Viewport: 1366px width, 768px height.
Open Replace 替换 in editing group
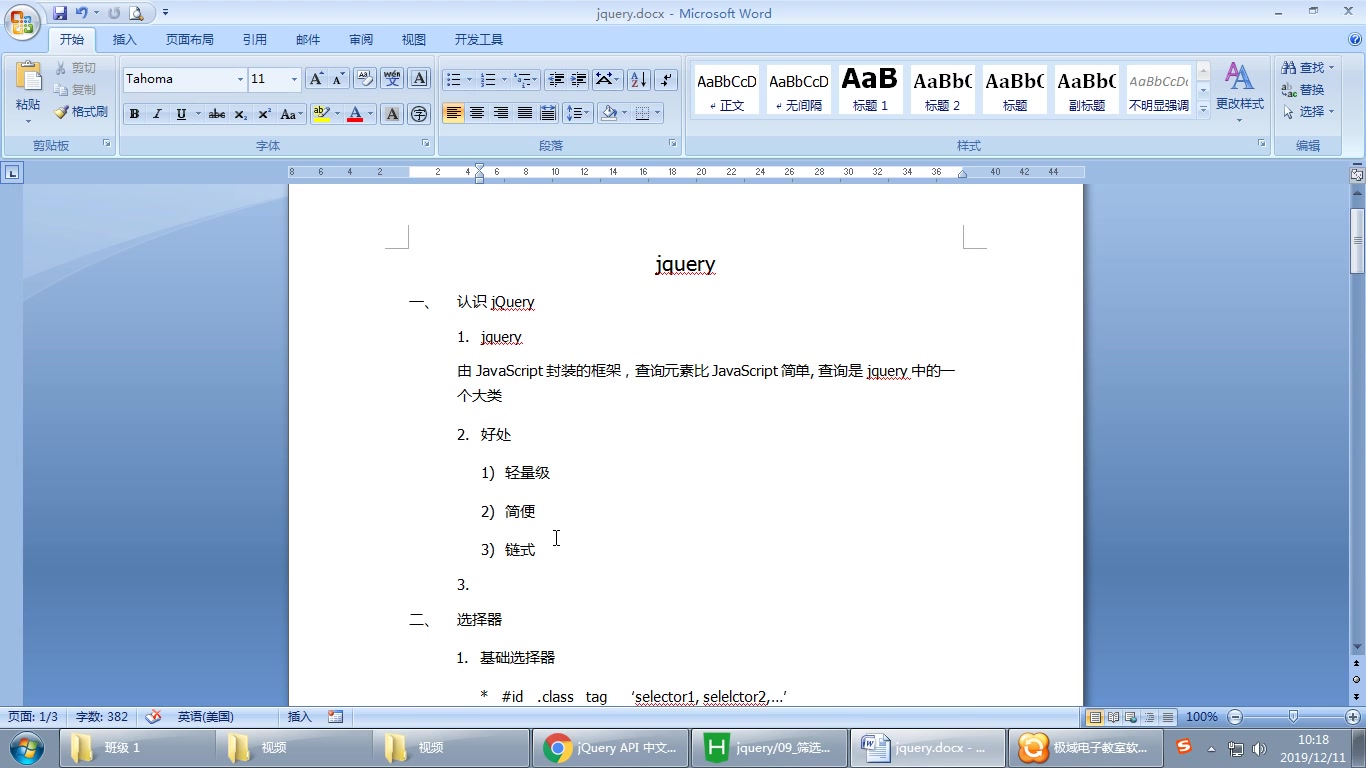tap(1304, 90)
